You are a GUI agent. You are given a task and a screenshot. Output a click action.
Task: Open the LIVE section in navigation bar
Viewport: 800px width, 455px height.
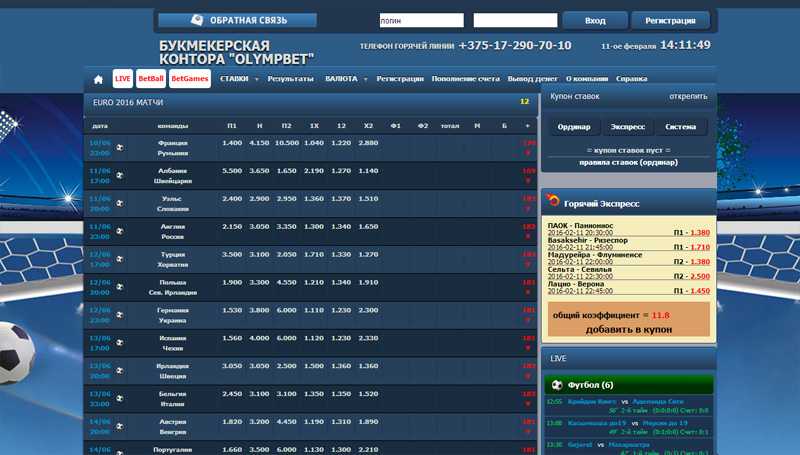pyautogui.click(x=122, y=79)
